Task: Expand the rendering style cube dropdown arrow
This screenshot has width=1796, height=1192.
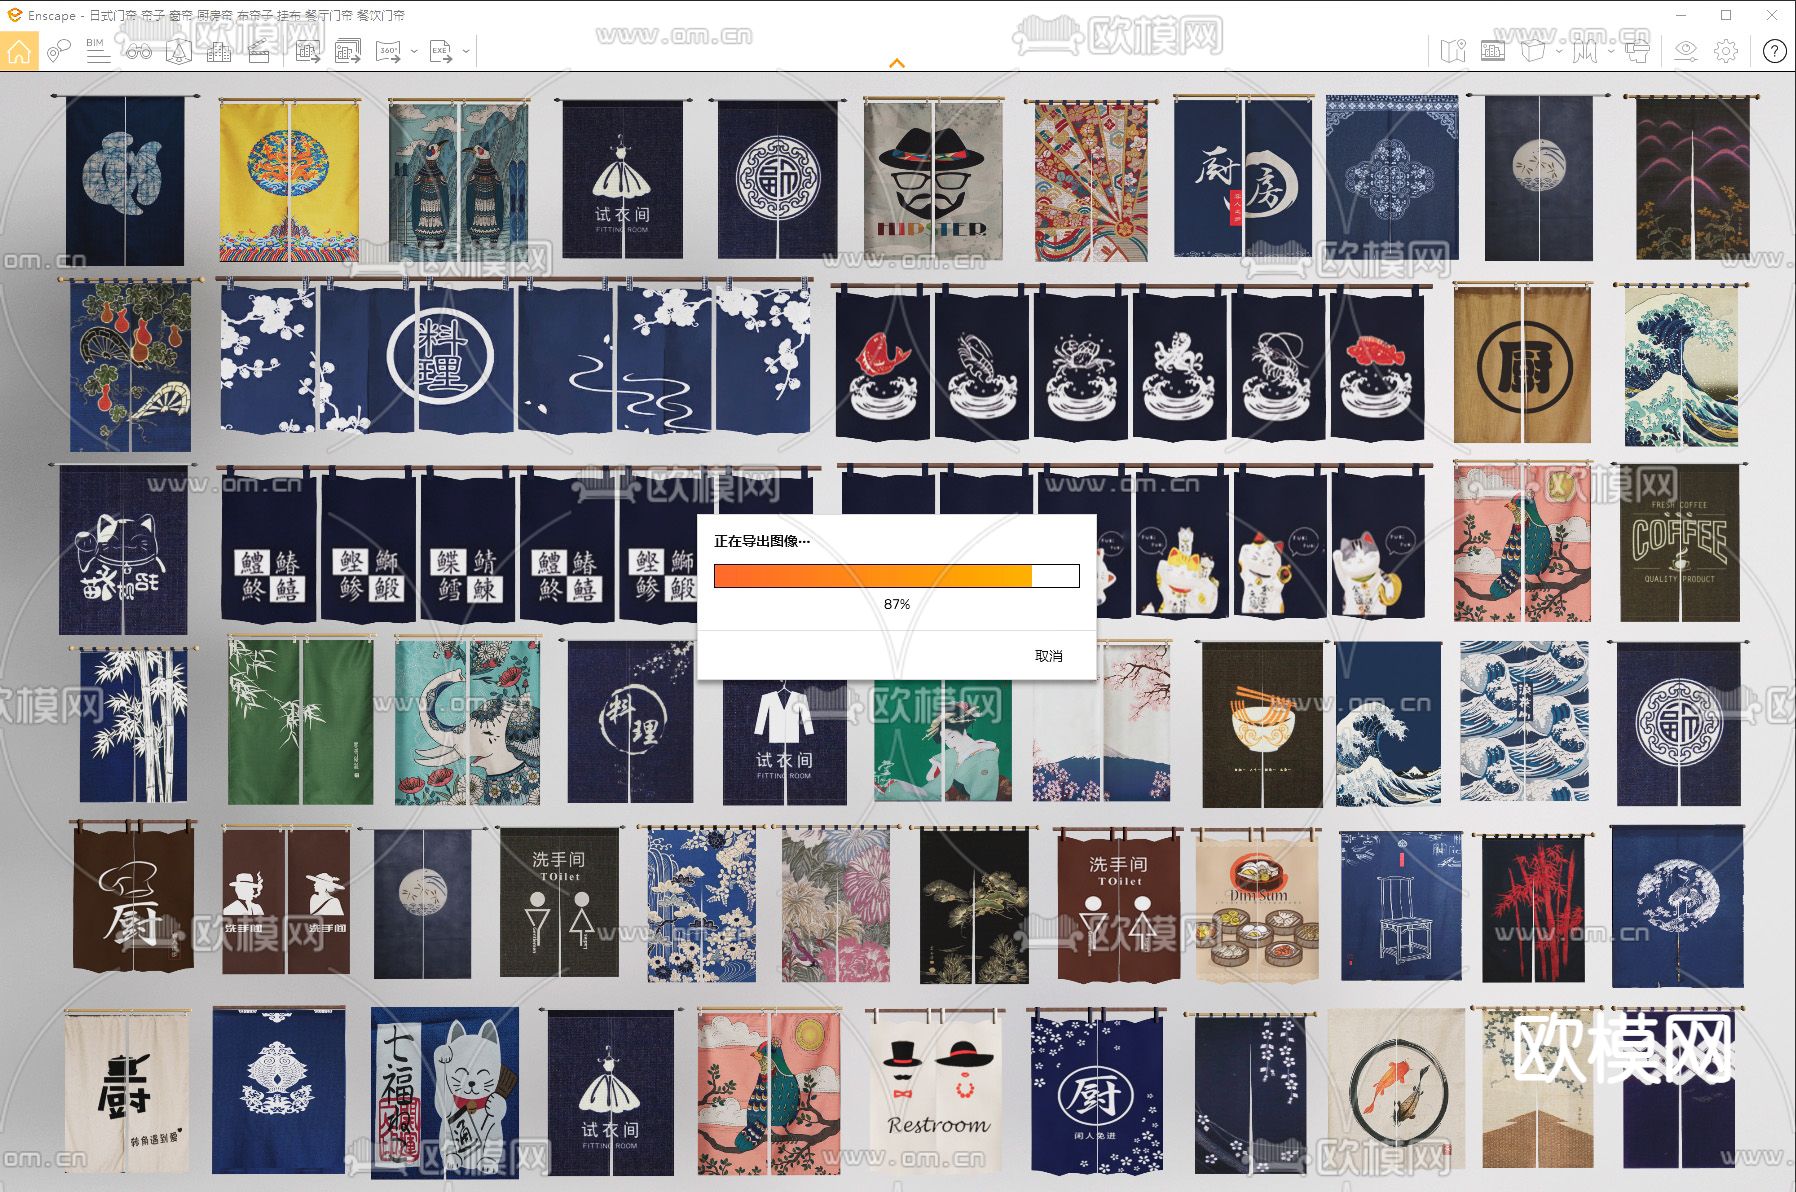Action: (1558, 51)
